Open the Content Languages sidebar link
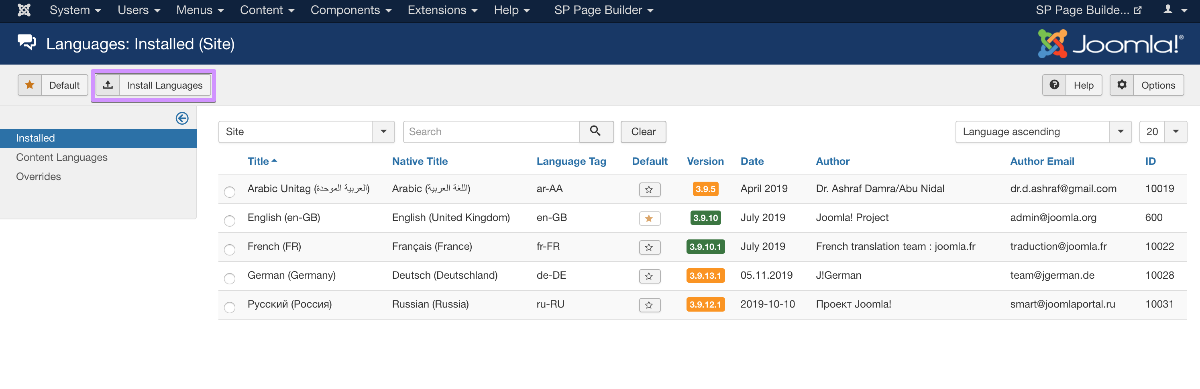This screenshot has height=389, width=1200. pyautogui.click(x=62, y=157)
